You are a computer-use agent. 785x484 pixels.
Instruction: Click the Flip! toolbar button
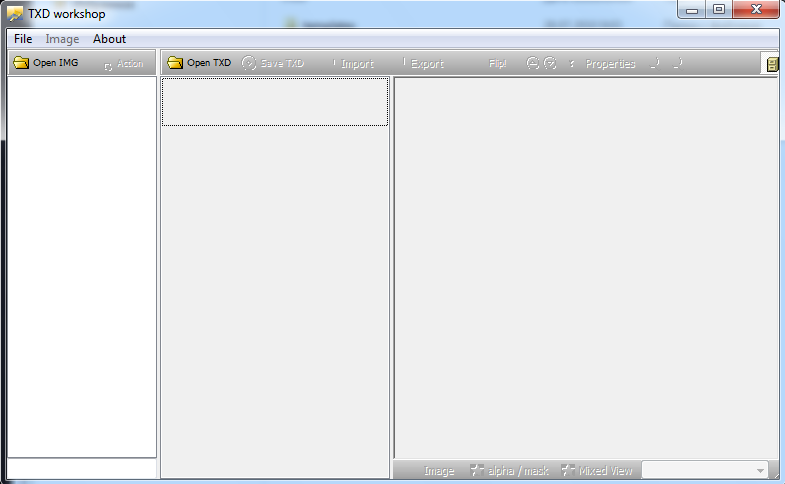[498, 64]
